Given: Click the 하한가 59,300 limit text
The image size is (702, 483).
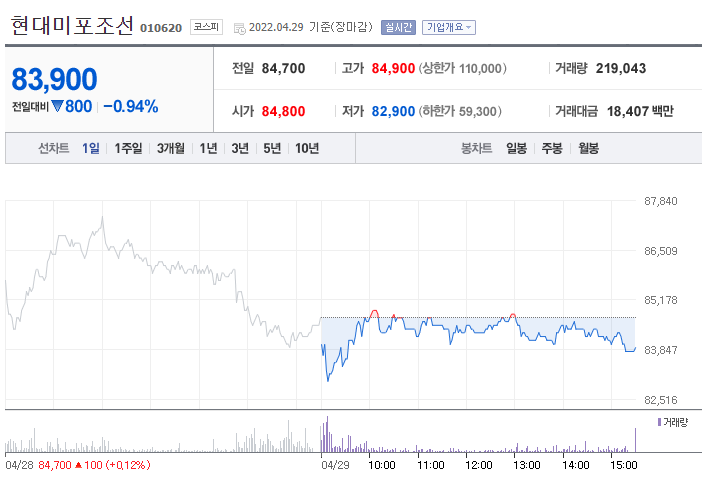Looking at the screenshot, I should click(x=460, y=111).
